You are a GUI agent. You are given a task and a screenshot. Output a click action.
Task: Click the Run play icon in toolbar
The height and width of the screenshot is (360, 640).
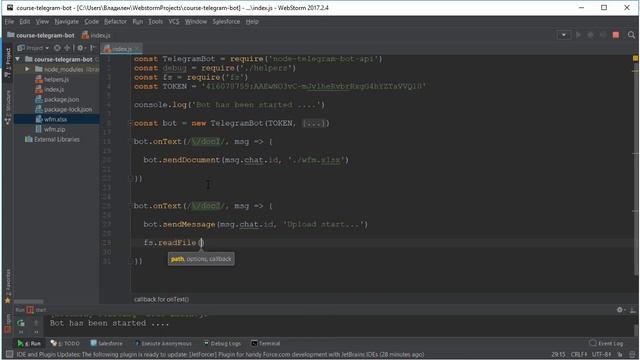coord(578,35)
